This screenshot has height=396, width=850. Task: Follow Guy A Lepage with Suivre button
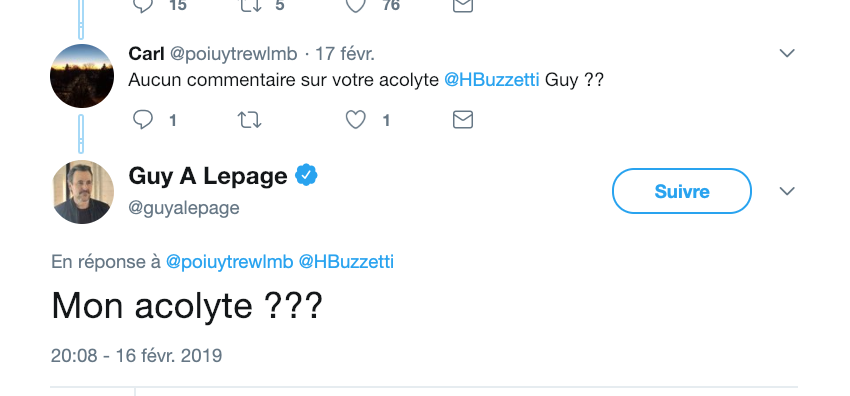point(681,191)
